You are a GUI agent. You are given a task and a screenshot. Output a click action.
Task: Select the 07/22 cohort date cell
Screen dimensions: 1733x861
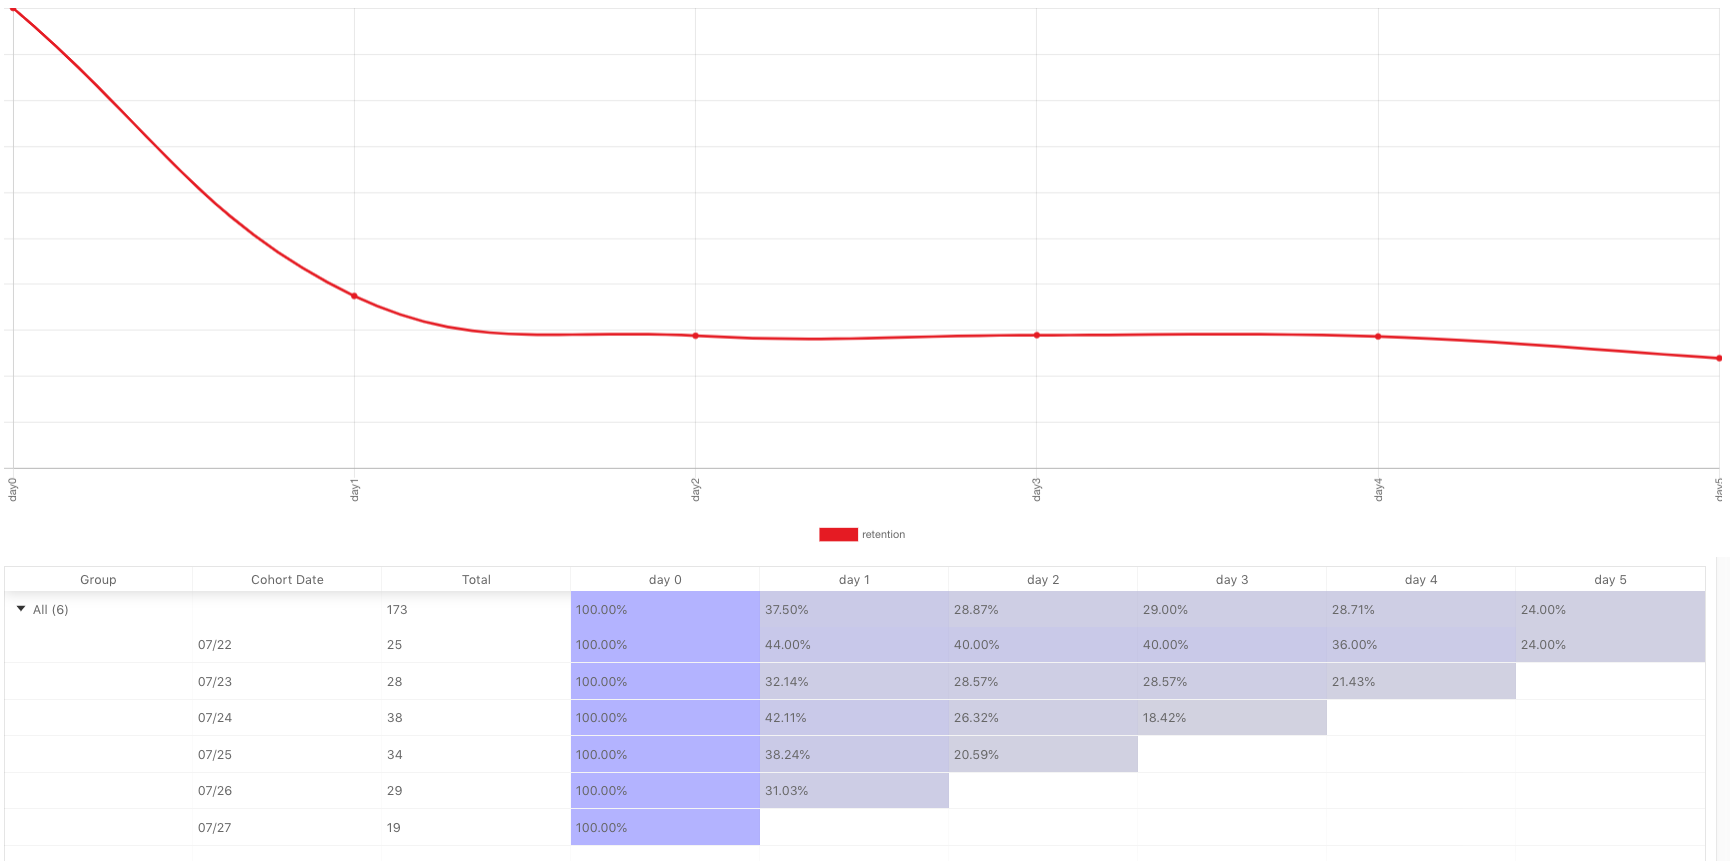click(x=287, y=645)
